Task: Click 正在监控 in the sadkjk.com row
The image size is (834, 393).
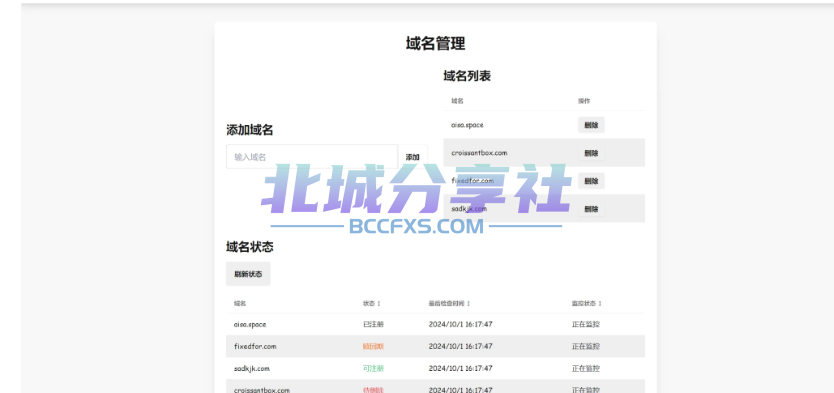Action: [586, 369]
